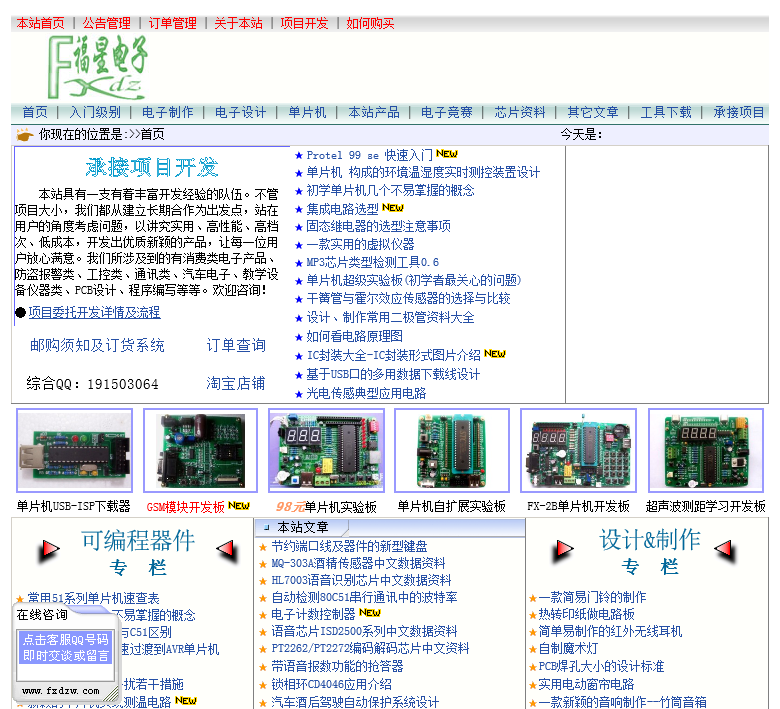Select 本站产品 in the navigation bar
This screenshot has width=780, height=709.
(374, 112)
